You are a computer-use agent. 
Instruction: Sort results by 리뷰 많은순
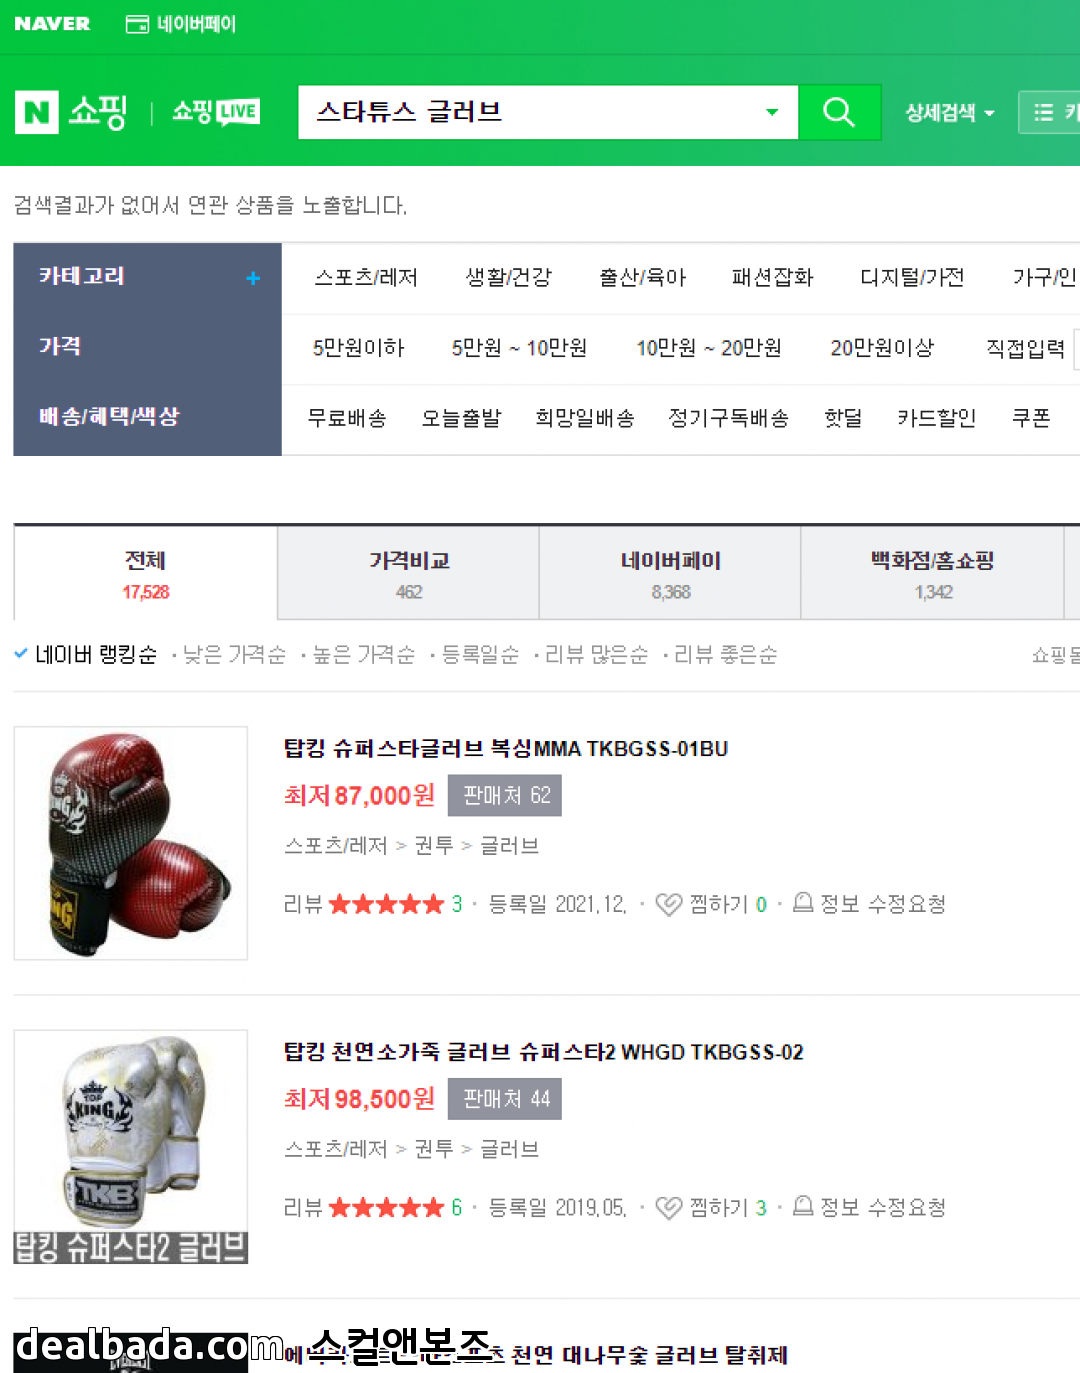coord(596,655)
